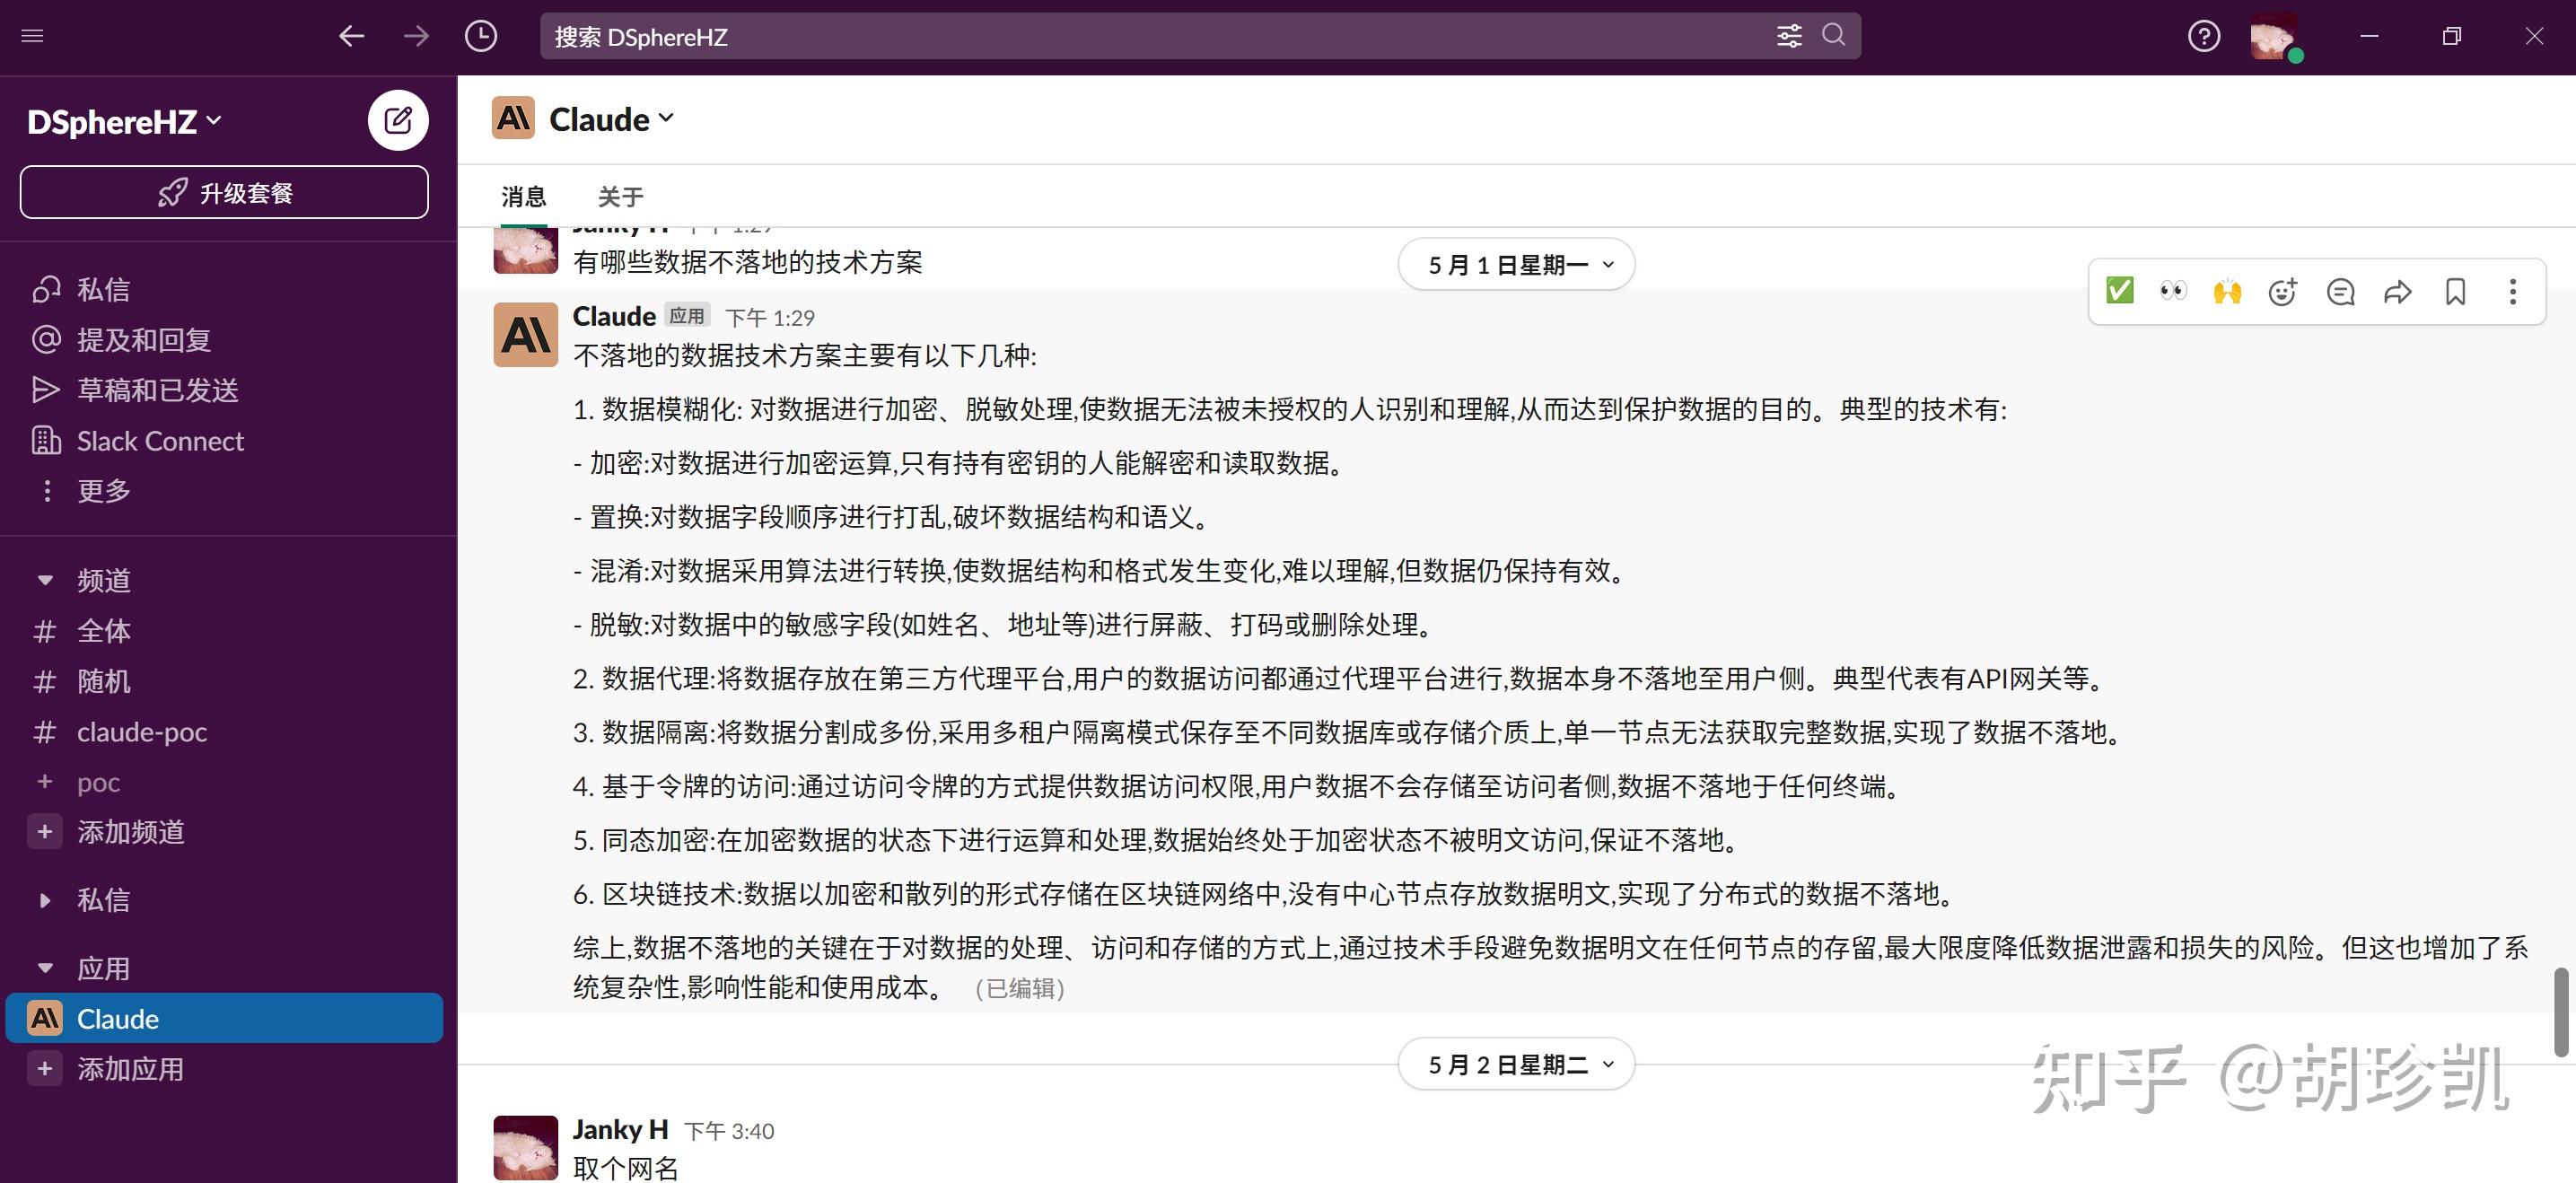Click the Claude app logo in header
The image size is (2576, 1183).
pyautogui.click(x=514, y=119)
